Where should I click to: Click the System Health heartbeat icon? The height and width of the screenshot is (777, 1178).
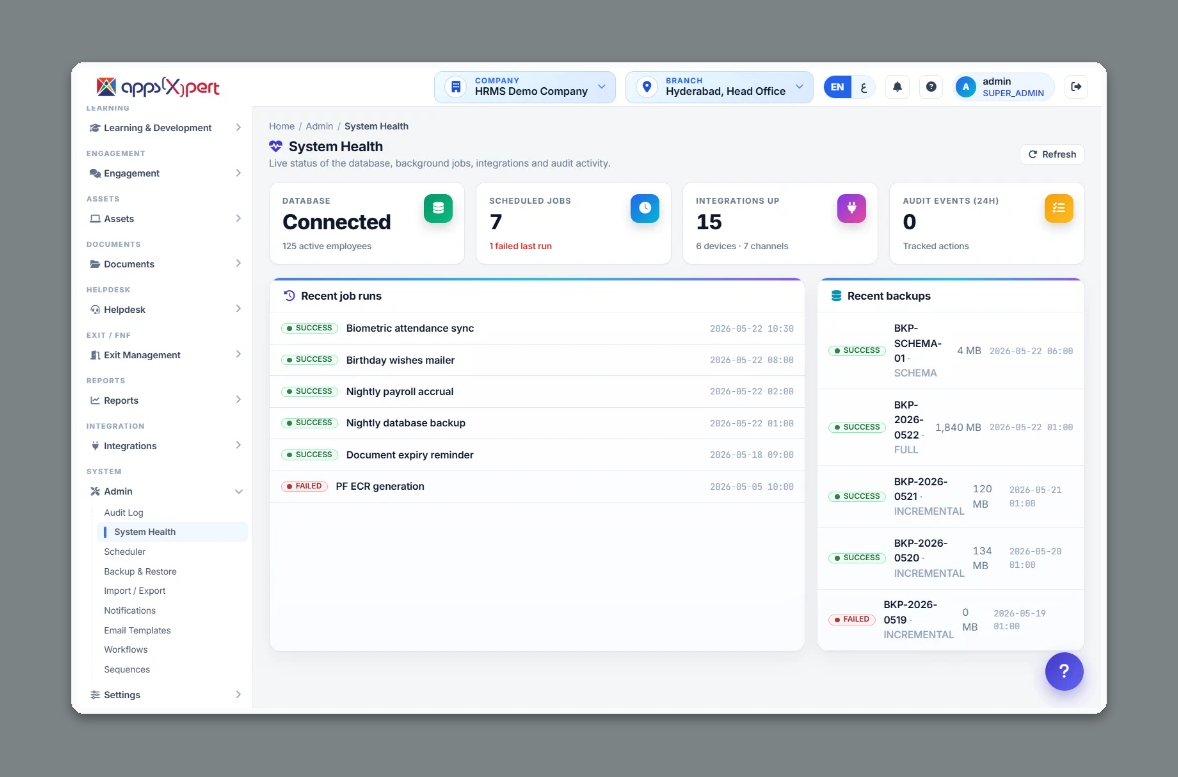coord(276,147)
